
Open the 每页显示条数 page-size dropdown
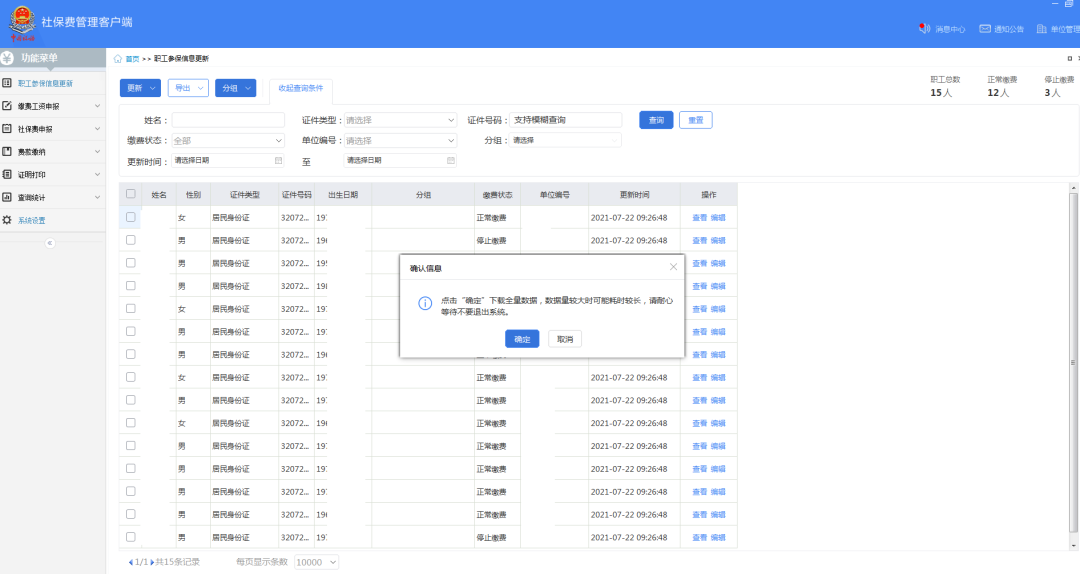click(316, 562)
